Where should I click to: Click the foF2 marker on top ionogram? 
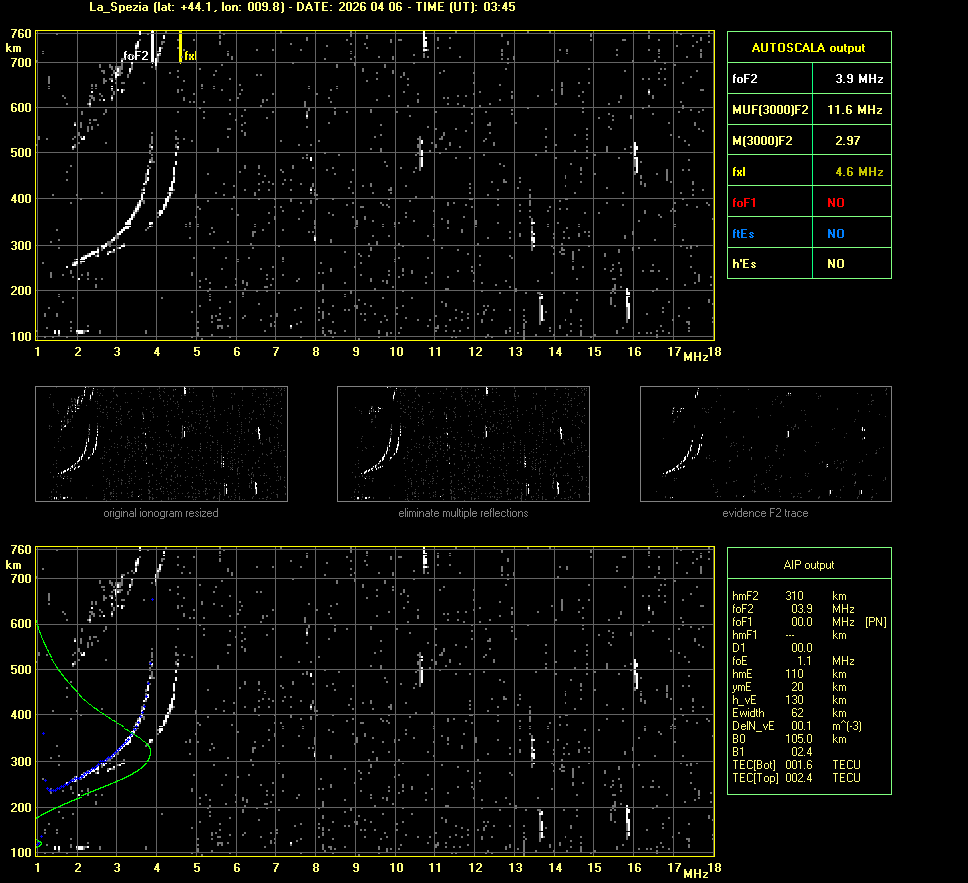[x=136, y=56]
